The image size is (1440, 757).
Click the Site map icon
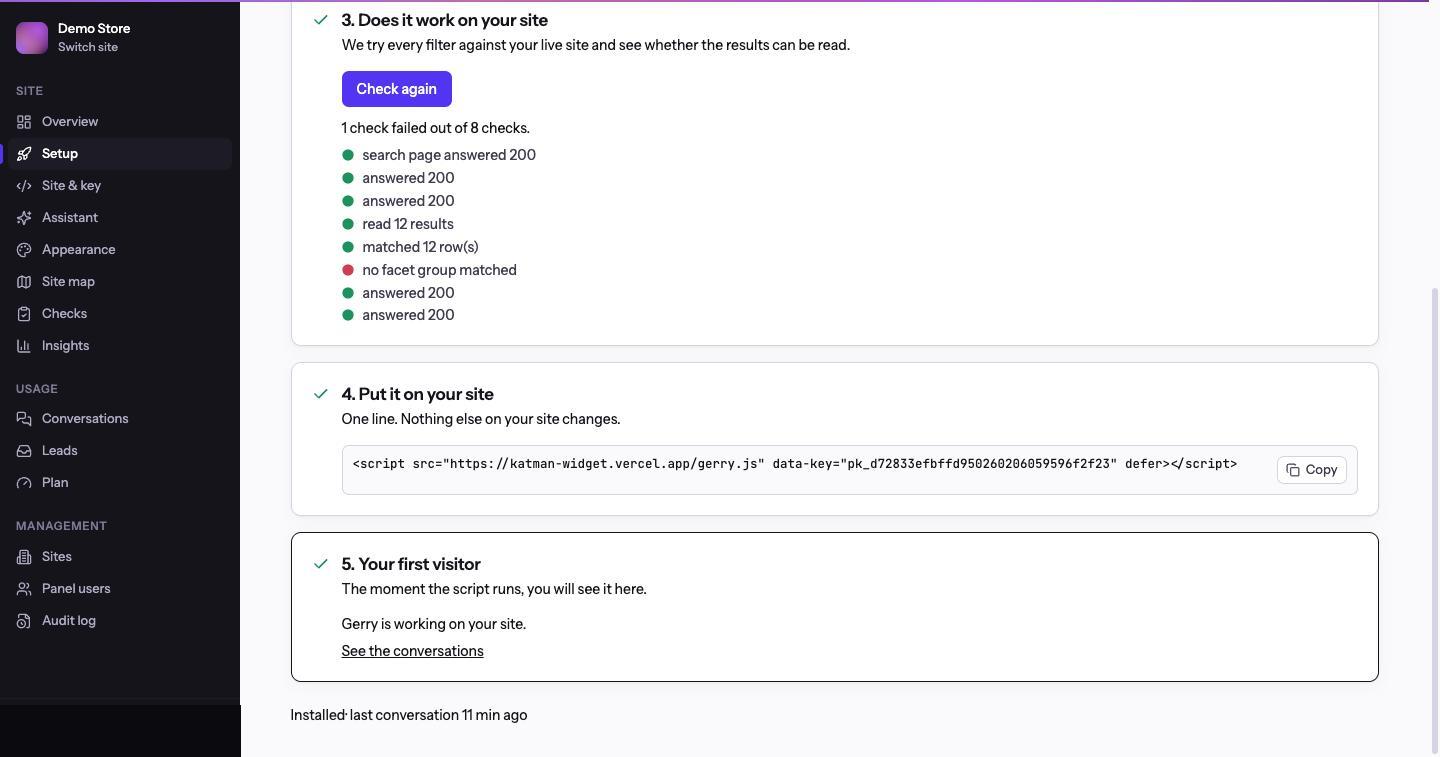pos(24,282)
